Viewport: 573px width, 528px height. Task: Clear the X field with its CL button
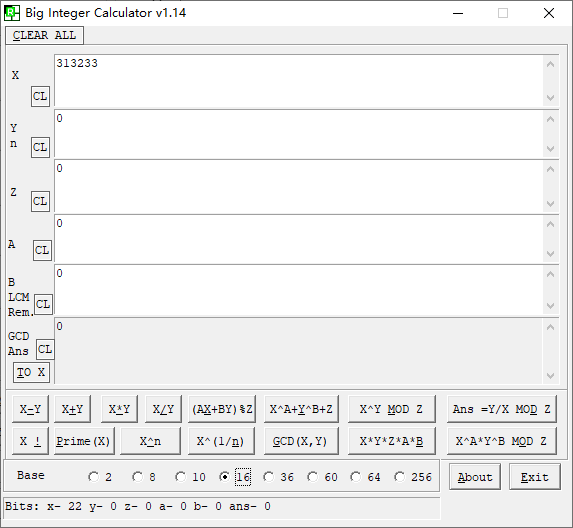point(40,96)
